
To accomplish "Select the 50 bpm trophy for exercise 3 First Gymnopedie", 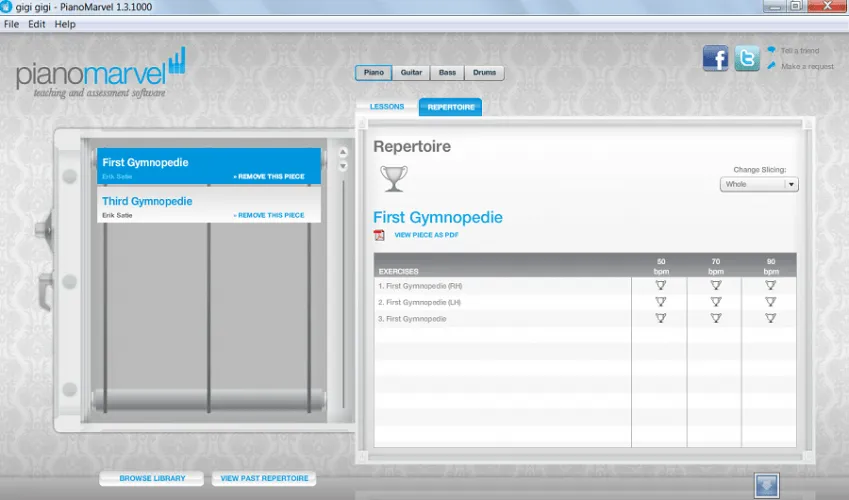I will tap(661, 318).
